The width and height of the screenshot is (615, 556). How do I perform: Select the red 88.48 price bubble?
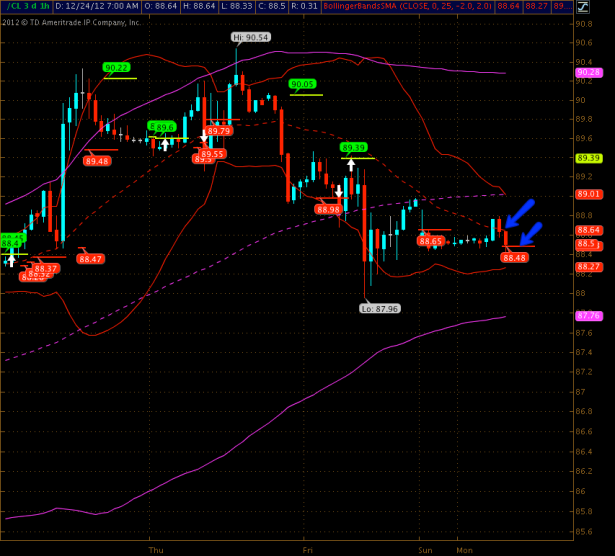point(514,258)
